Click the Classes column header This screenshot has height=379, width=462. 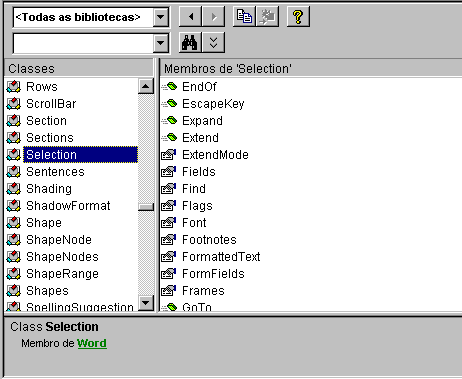coord(79,68)
